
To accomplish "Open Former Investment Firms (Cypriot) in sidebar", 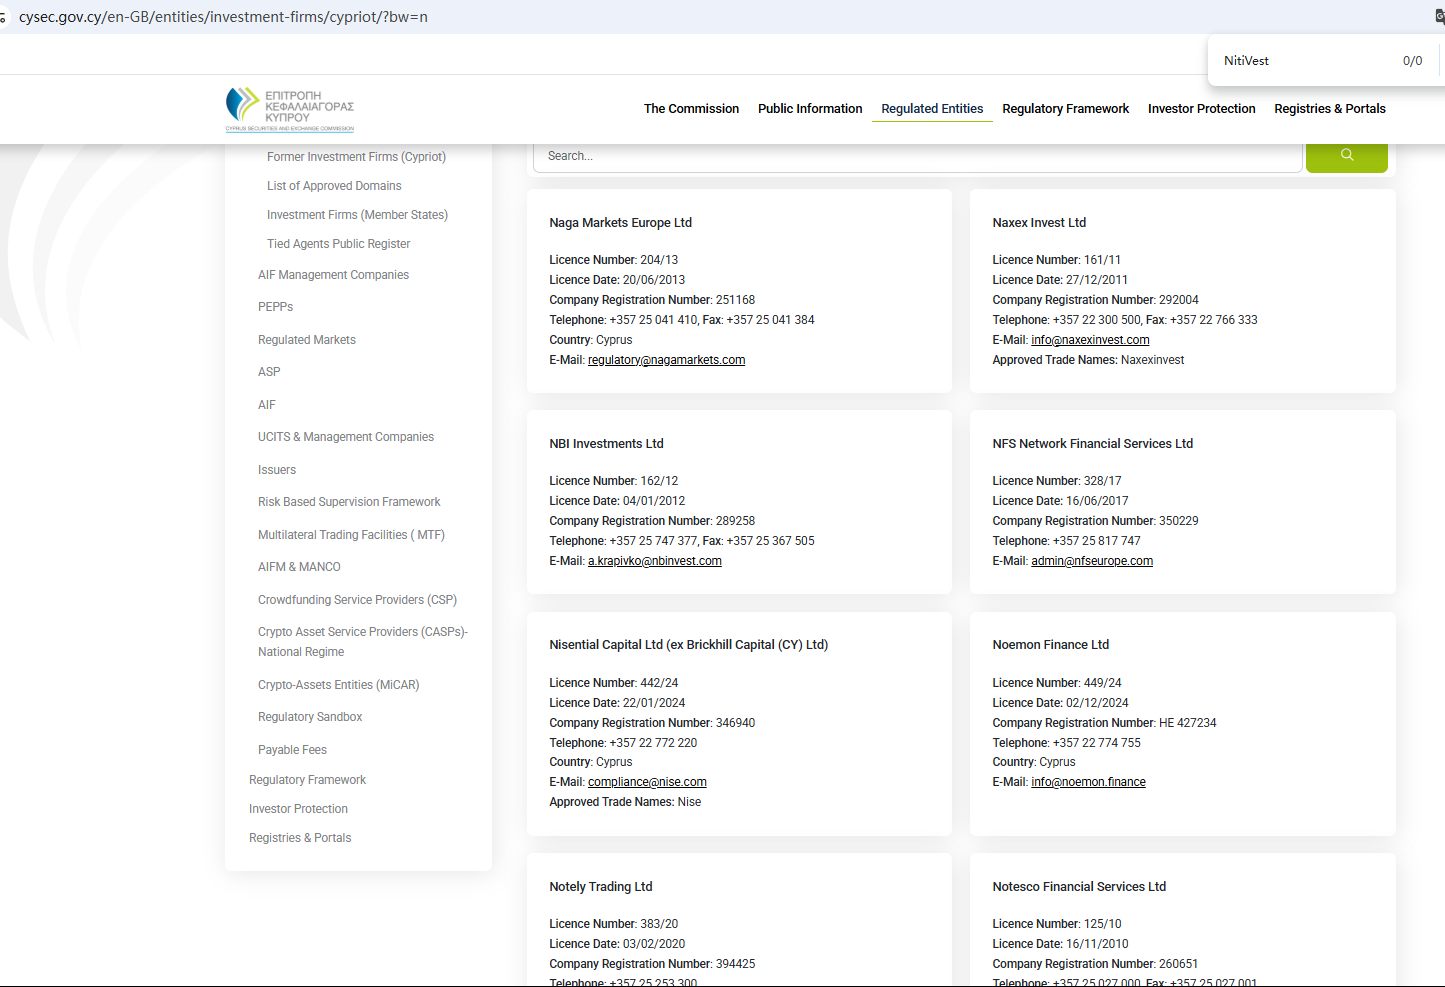I will click(356, 157).
